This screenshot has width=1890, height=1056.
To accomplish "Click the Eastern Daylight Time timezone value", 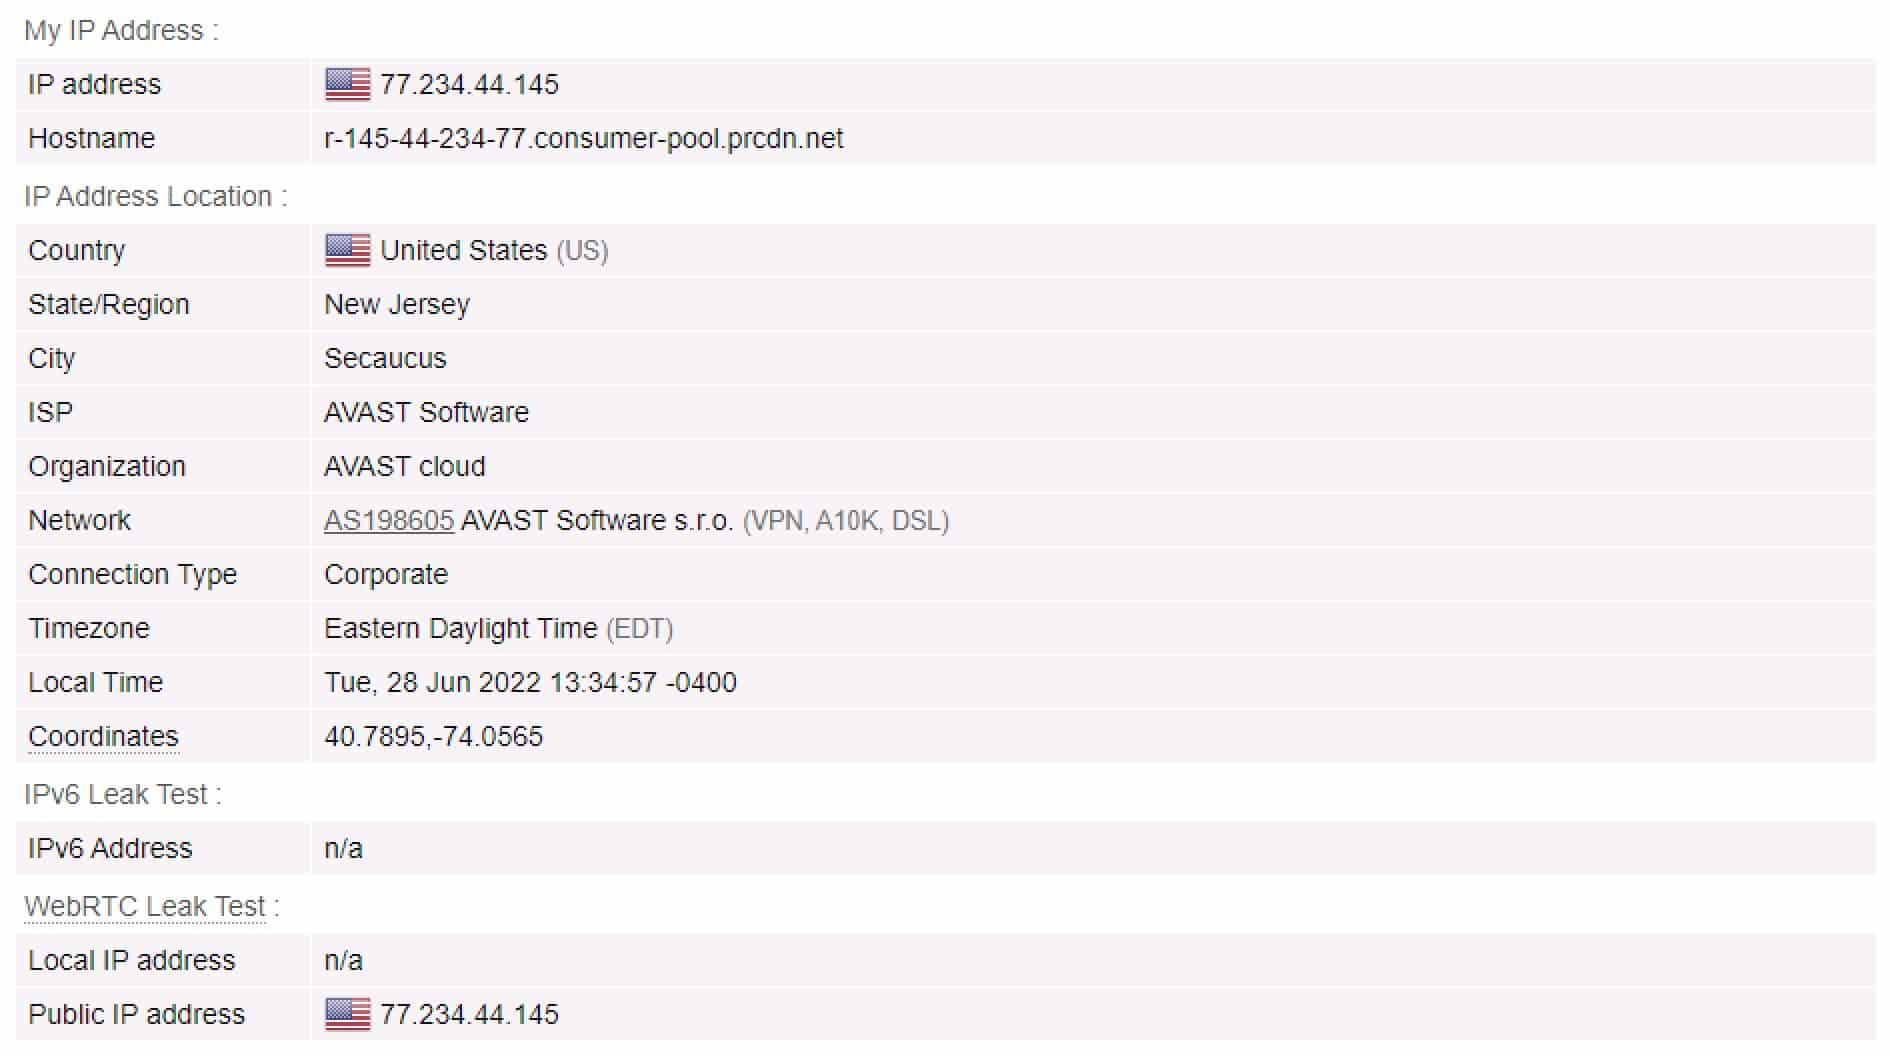I will [461, 628].
